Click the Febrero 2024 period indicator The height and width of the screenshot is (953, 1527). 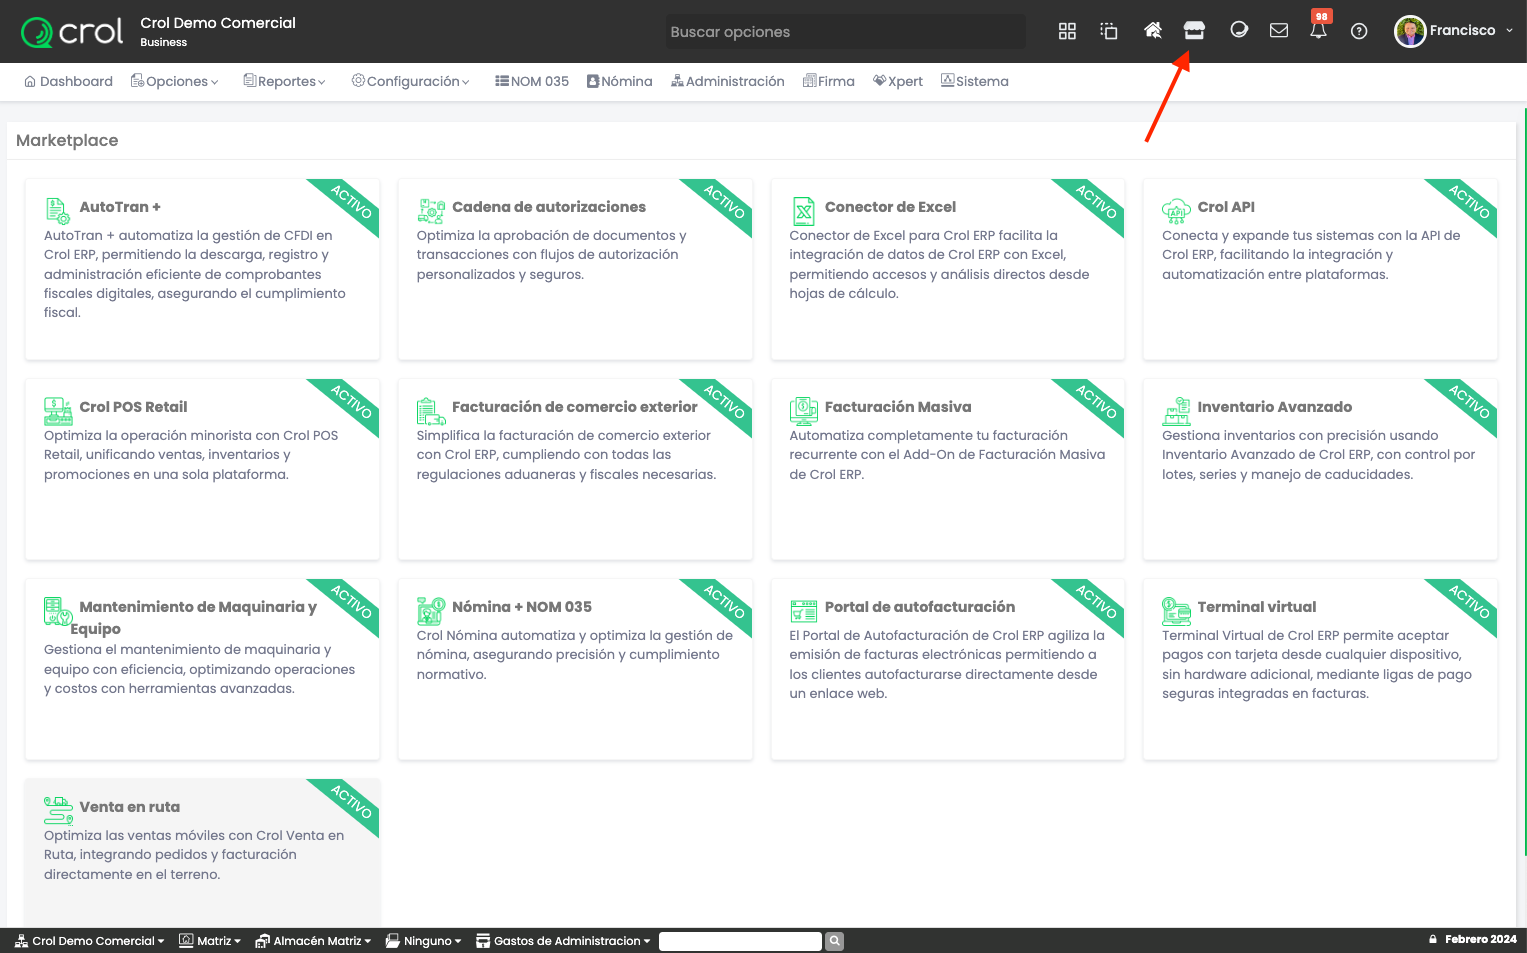pos(1472,940)
